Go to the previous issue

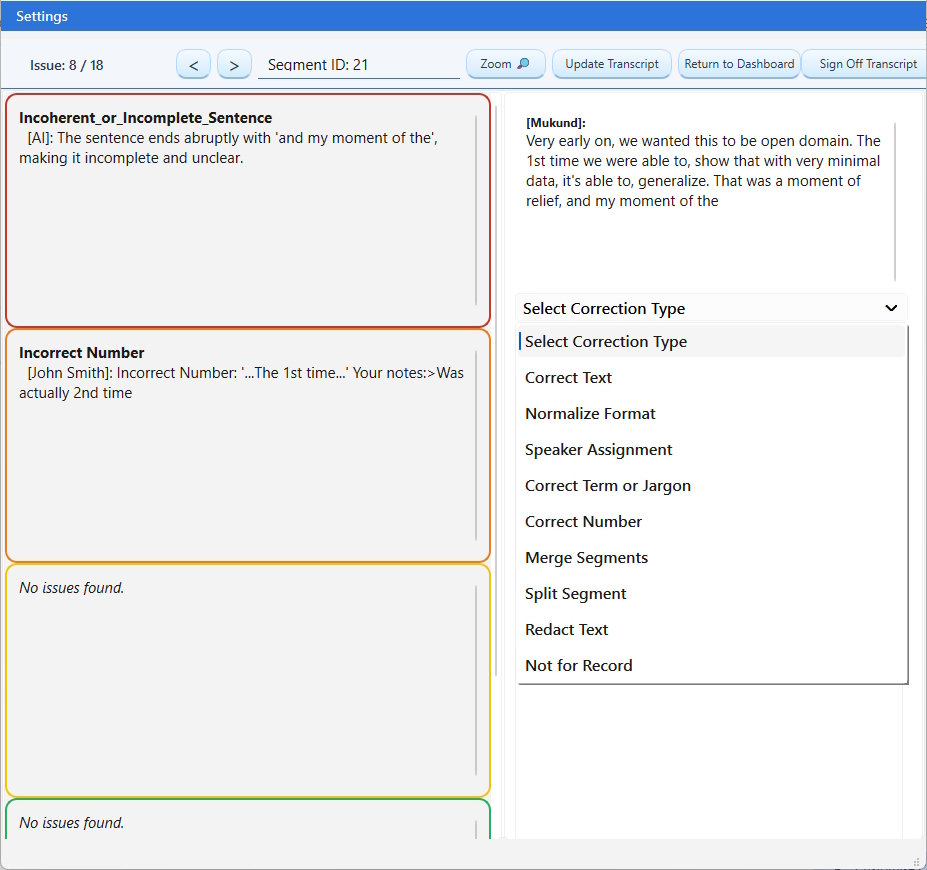[x=193, y=64]
